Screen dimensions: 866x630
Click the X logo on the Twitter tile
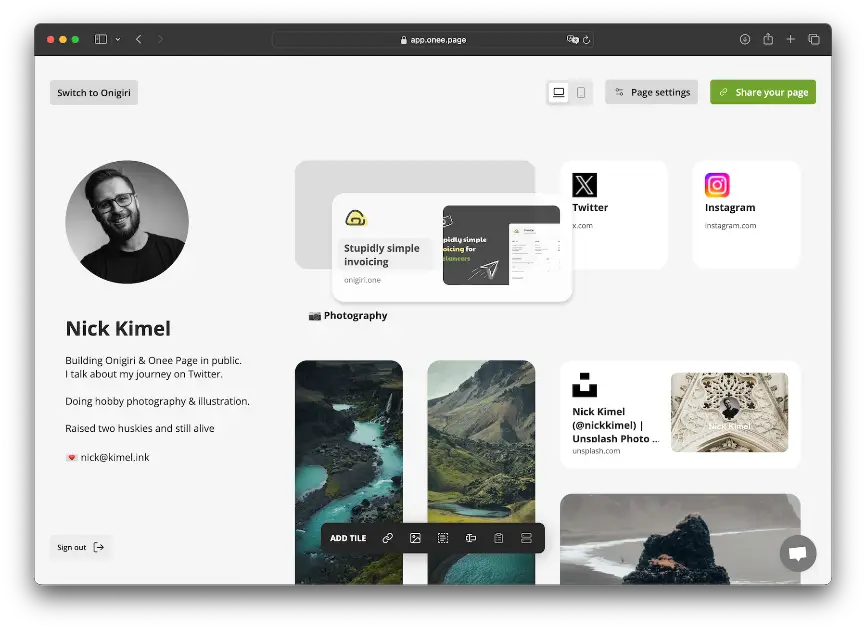[583, 184]
